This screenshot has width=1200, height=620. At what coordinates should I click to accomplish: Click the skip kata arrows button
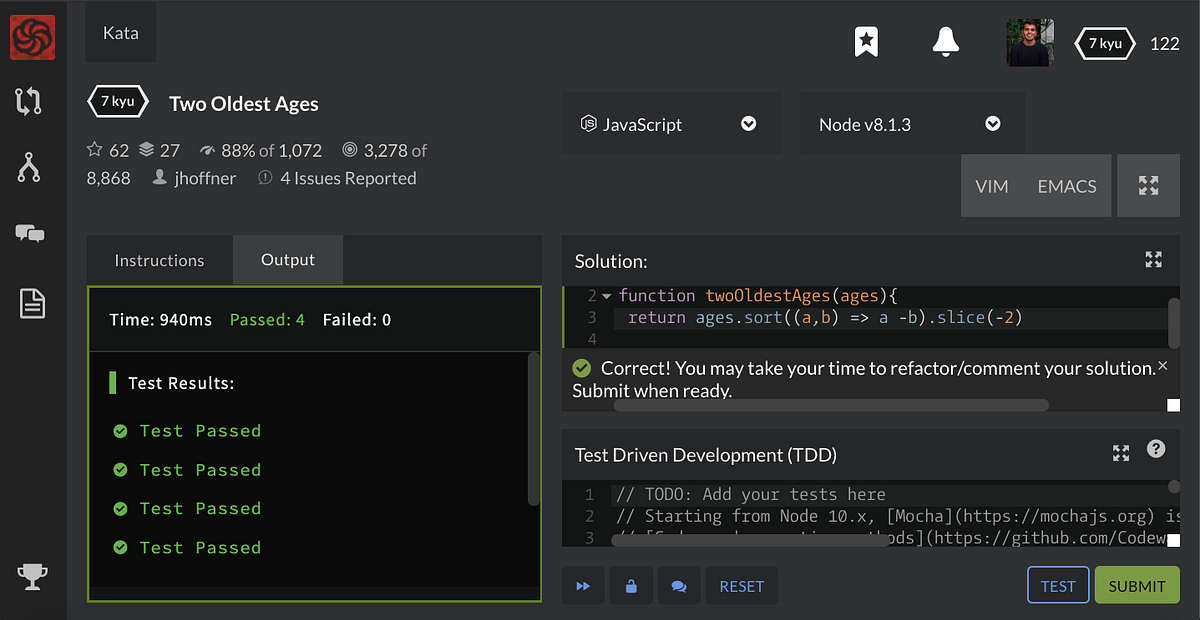583,586
